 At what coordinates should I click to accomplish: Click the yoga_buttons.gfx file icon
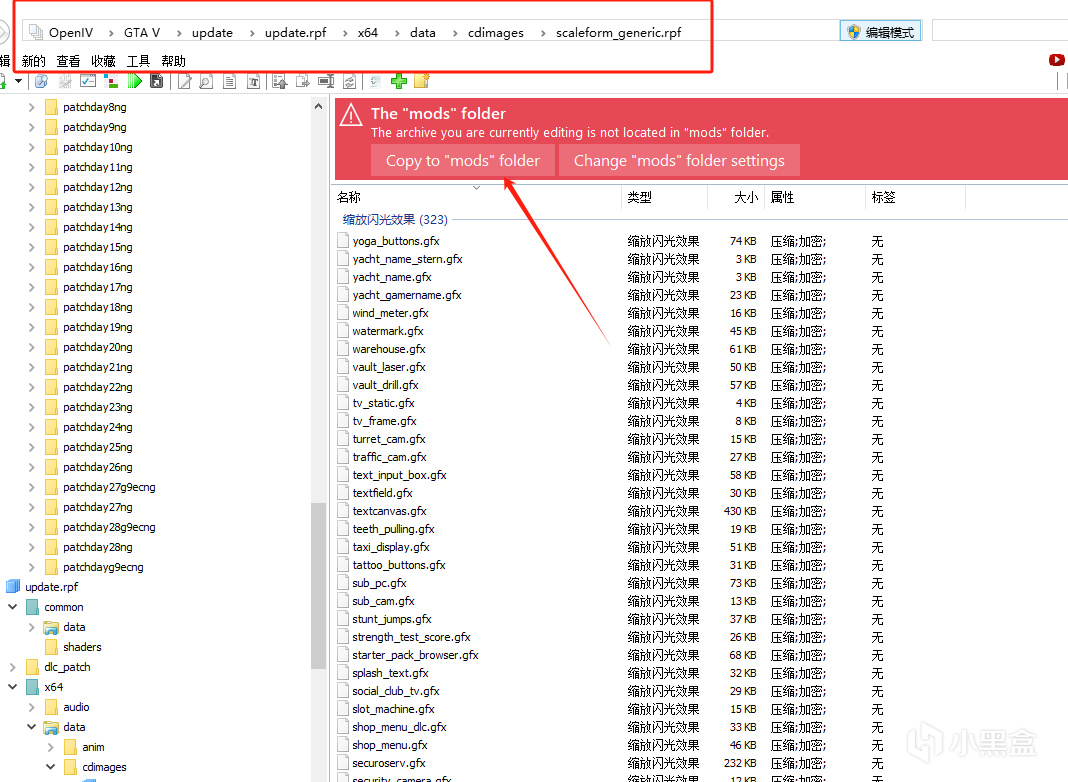(x=343, y=240)
